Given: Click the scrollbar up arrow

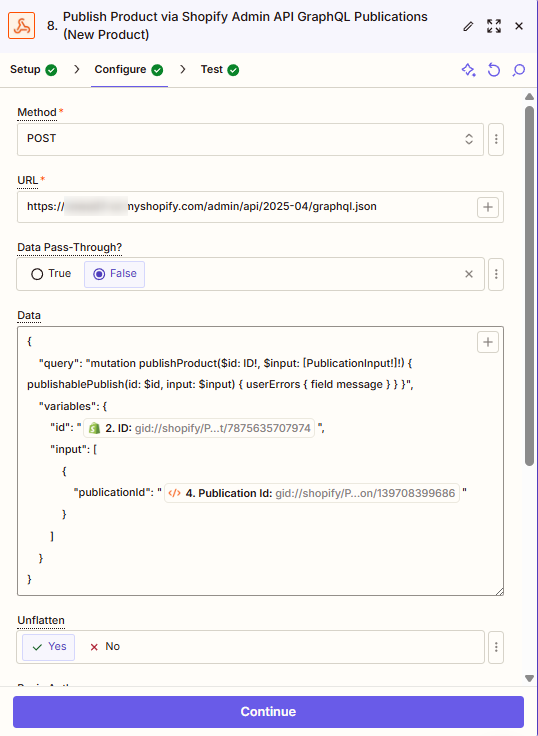Looking at the screenshot, I should pyautogui.click(x=530, y=97).
